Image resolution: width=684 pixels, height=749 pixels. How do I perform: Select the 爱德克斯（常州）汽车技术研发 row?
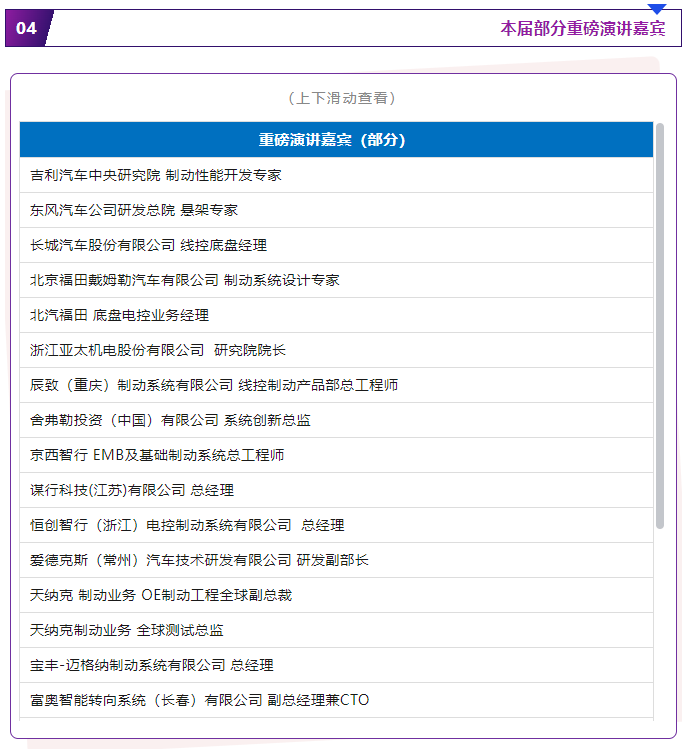click(200, 560)
